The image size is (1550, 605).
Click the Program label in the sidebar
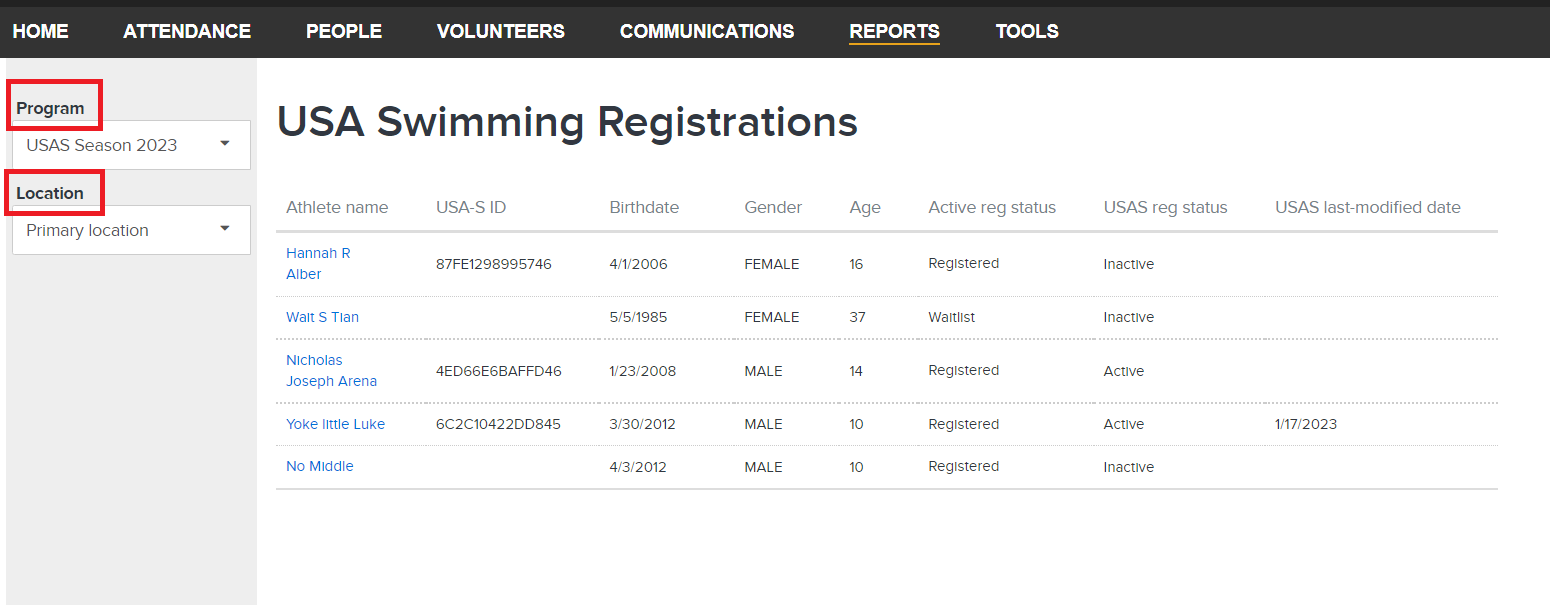click(50, 108)
